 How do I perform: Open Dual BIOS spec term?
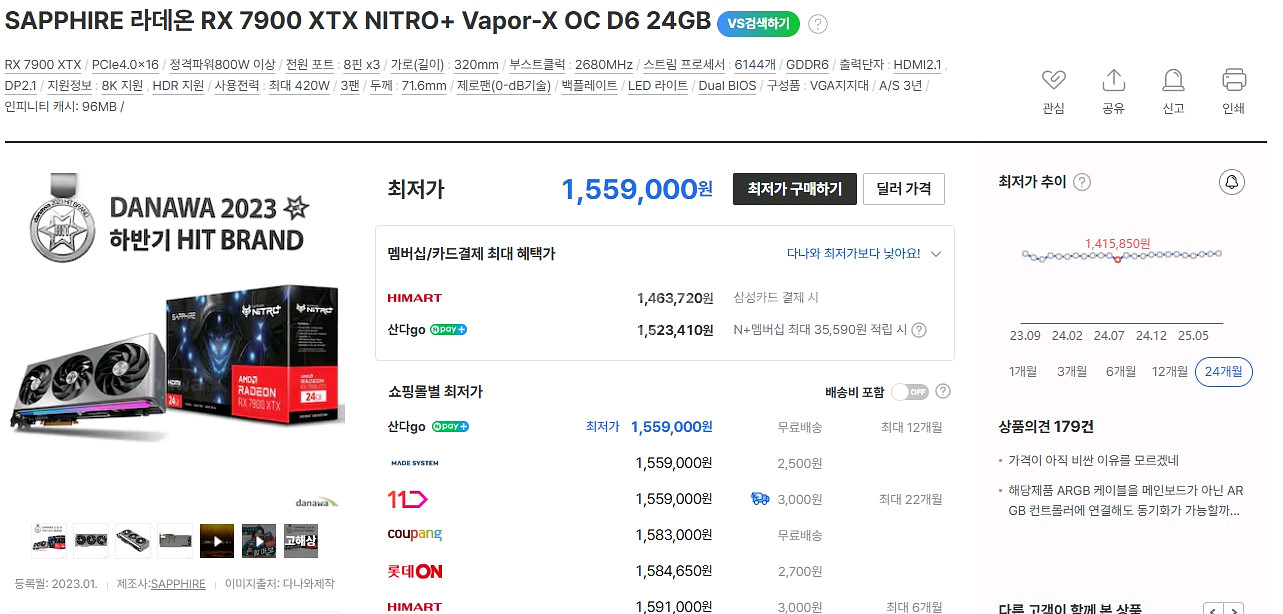pos(727,86)
